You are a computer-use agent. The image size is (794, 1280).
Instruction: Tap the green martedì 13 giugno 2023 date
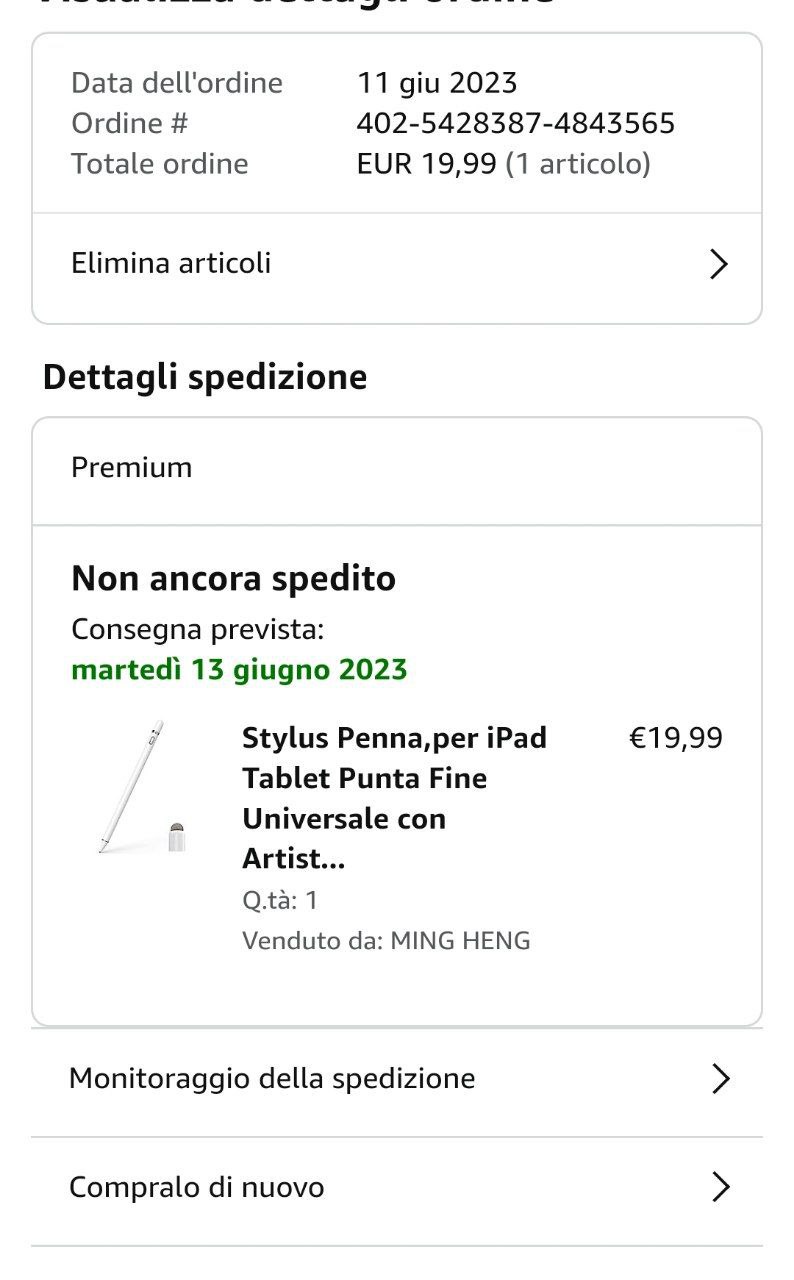click(x=240, y=670)
